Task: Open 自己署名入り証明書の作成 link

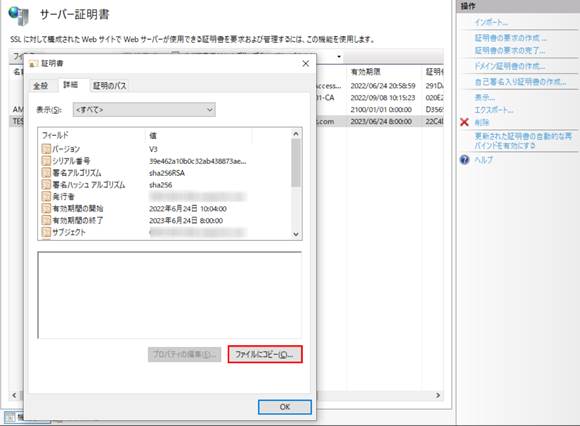Action: [520, 82]
